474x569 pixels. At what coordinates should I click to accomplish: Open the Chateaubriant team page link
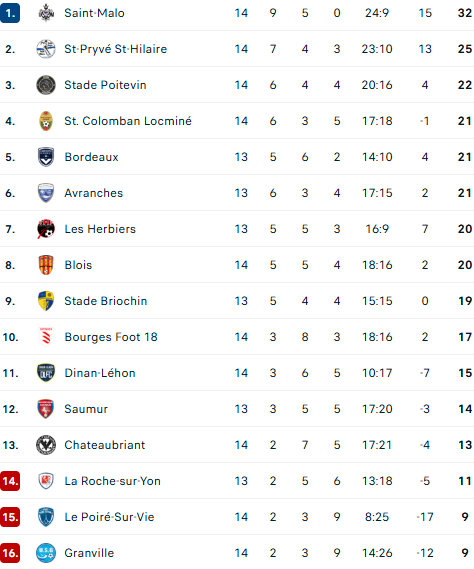click(x=105, y=445)
